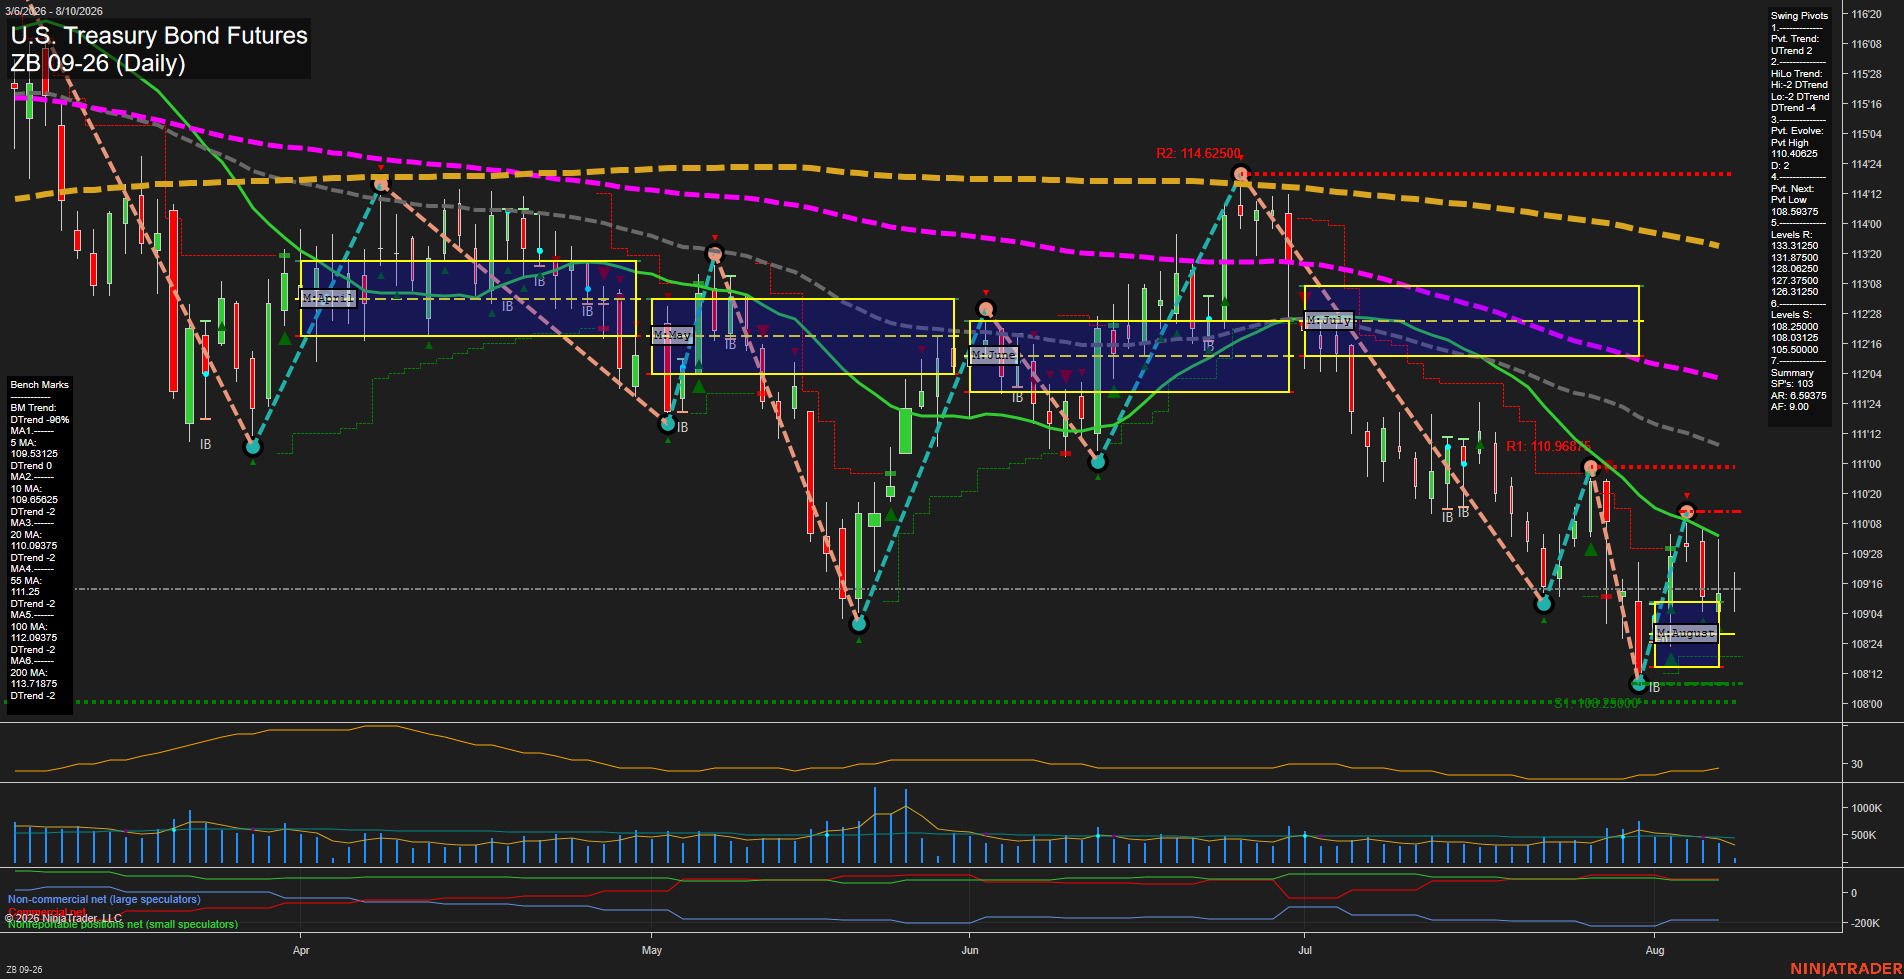Click the Aug label on the time axis
1904x979 pixels.
click(1655, 950)
